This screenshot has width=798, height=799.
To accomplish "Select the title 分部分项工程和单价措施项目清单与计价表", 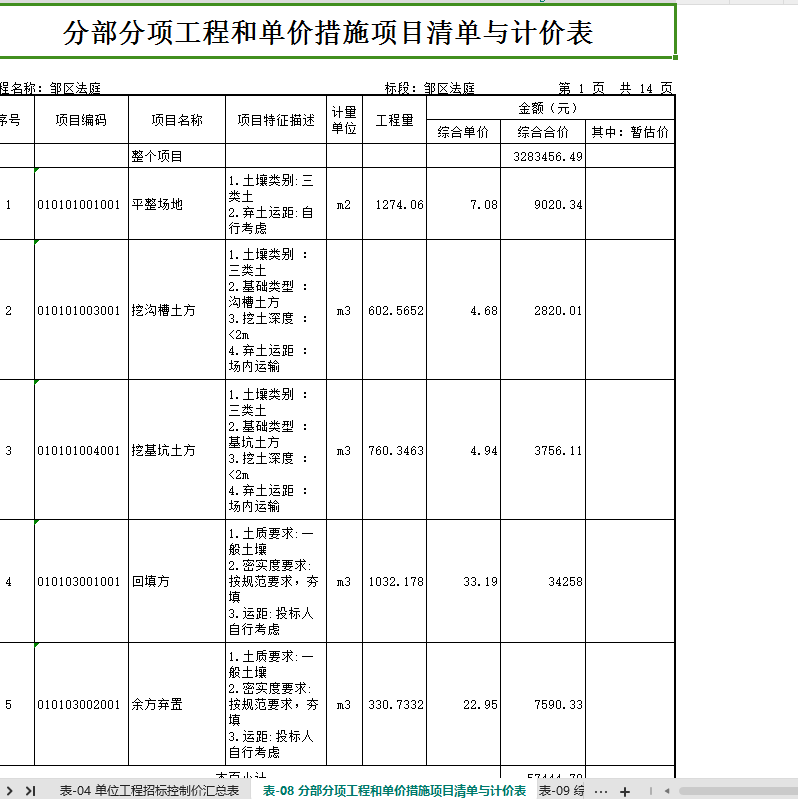I will [328, 33].
